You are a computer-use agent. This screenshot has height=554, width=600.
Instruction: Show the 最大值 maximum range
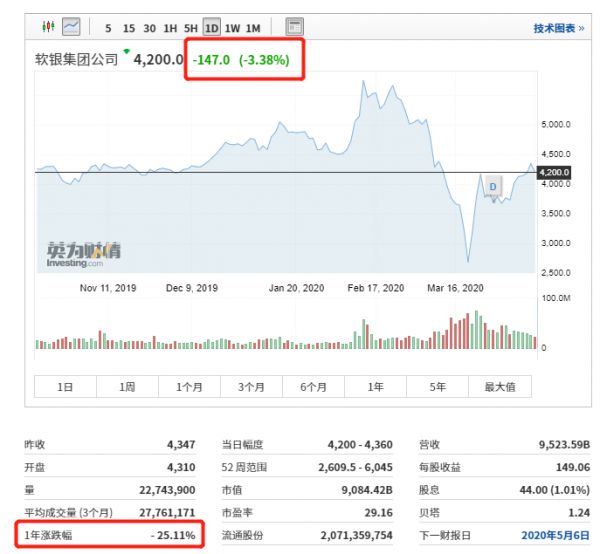tap(499, 386)
